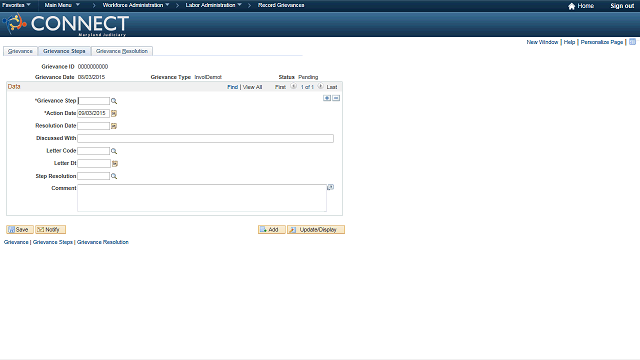
Task: Add a new row with plus icon
Action: [327, 98]
